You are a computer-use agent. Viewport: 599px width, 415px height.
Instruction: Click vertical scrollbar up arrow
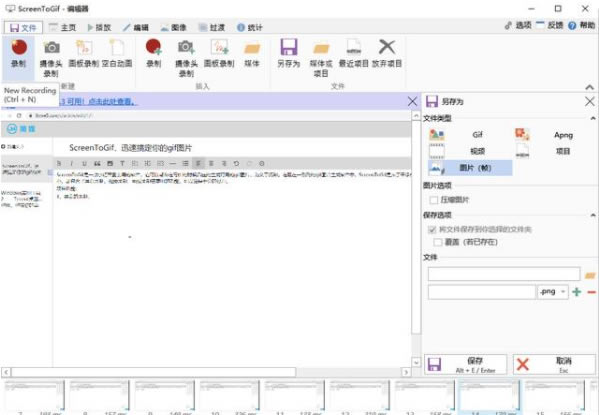(x=416, y=116)
